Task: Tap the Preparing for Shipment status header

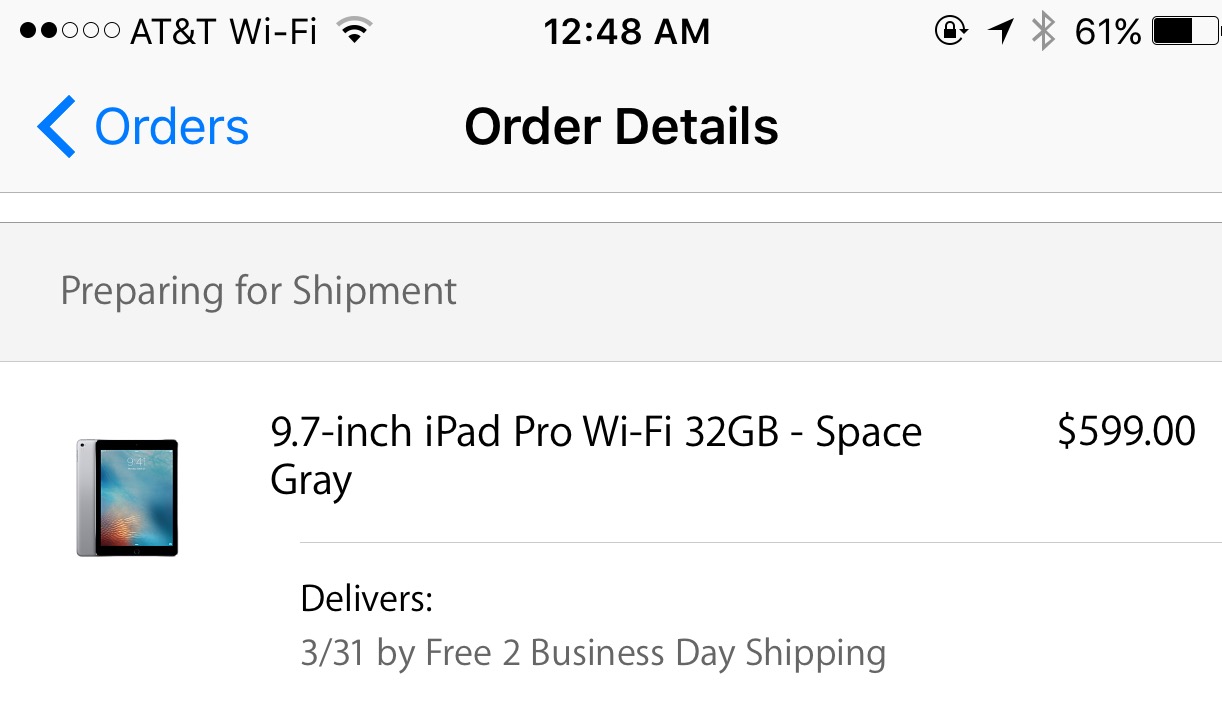Action: pos(258,291)
